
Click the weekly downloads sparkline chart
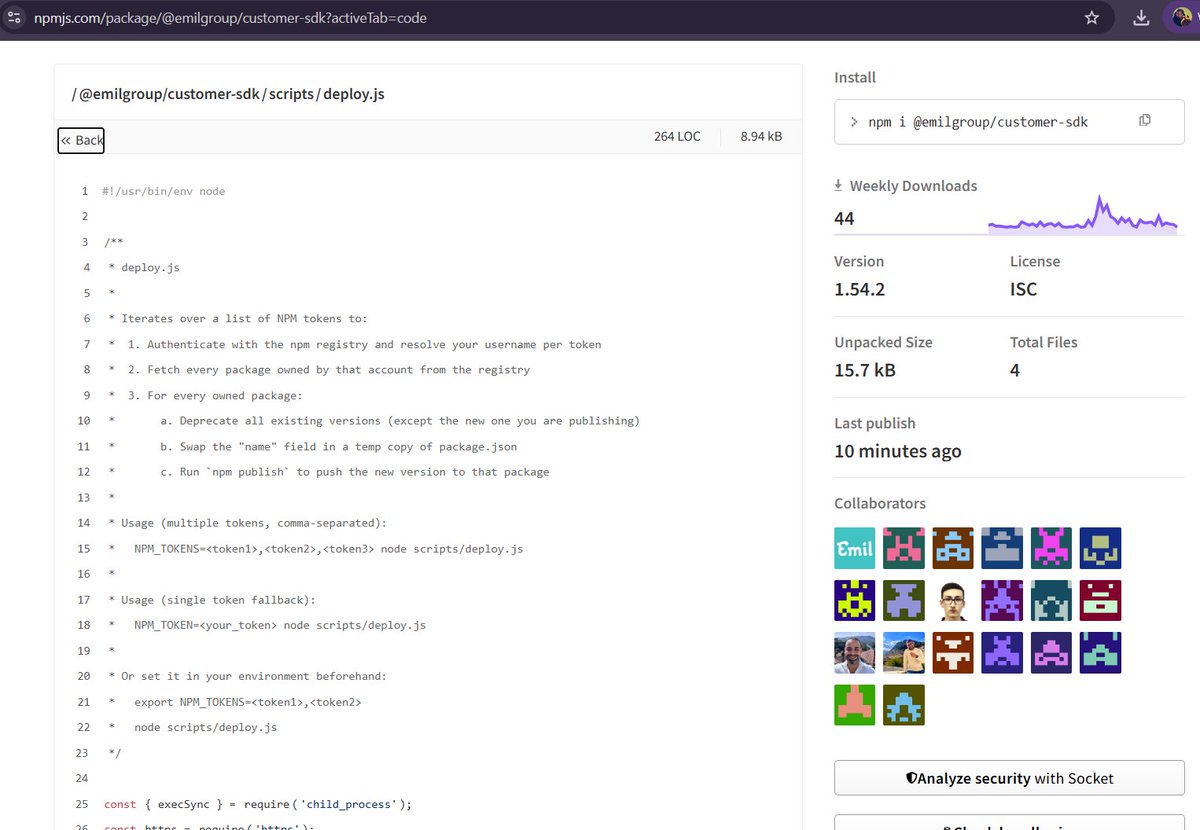pos(1083,213)
